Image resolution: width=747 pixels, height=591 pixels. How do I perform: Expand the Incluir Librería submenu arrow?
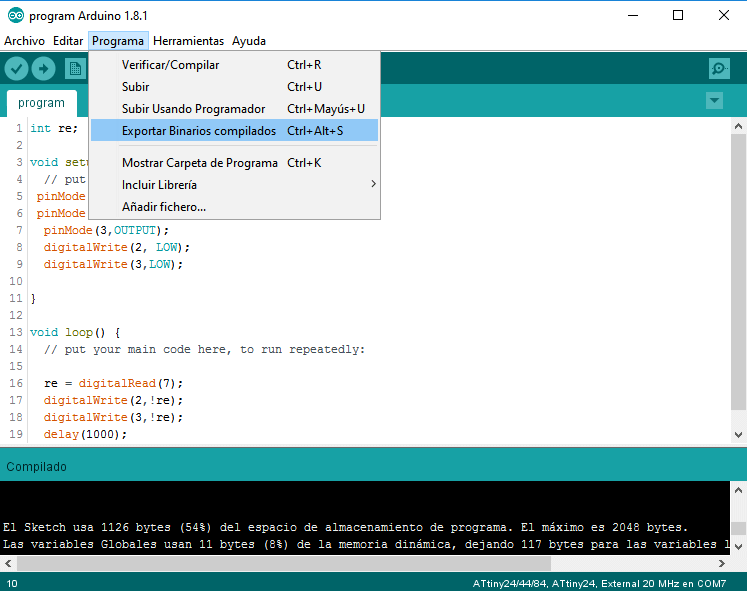point(374,184)
